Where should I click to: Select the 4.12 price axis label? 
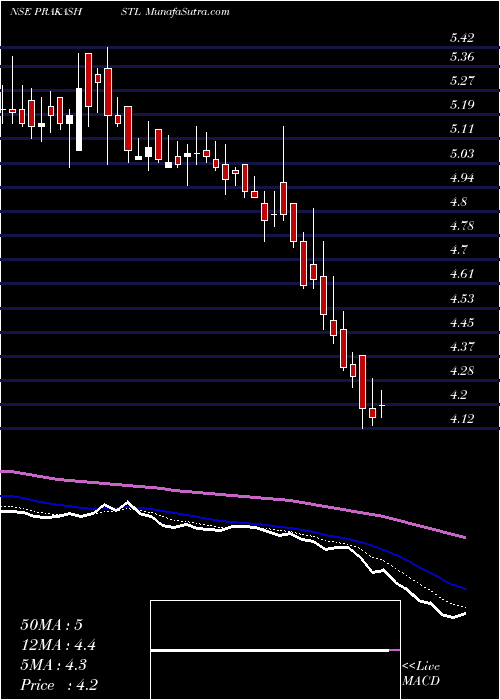pyautogui.click(x=462, y=419)
